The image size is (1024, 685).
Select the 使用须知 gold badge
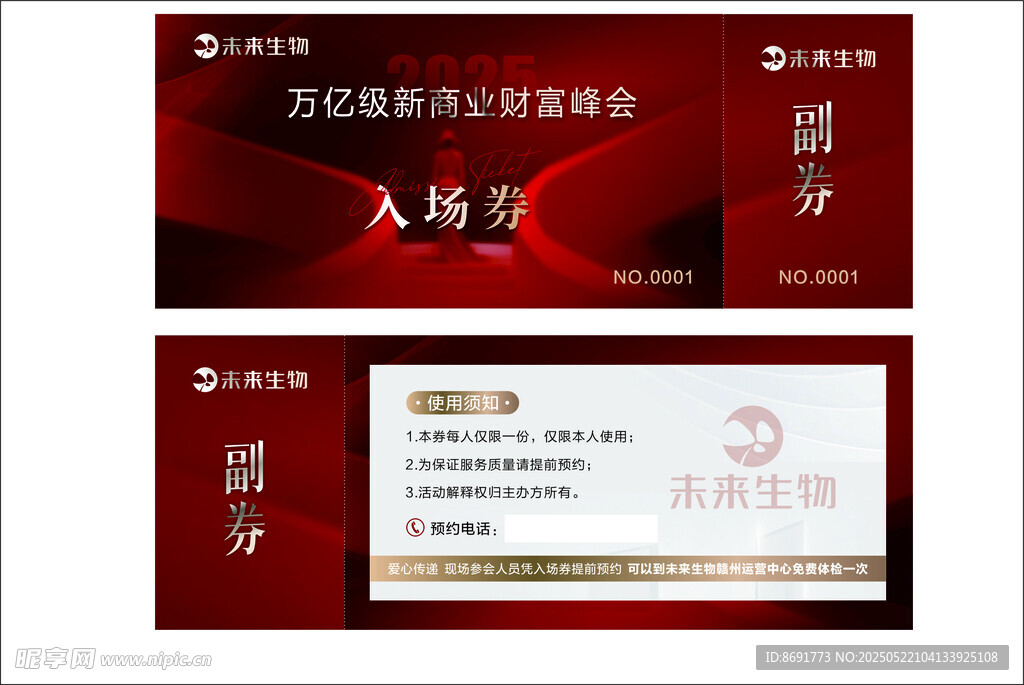(x=462, y=403)
